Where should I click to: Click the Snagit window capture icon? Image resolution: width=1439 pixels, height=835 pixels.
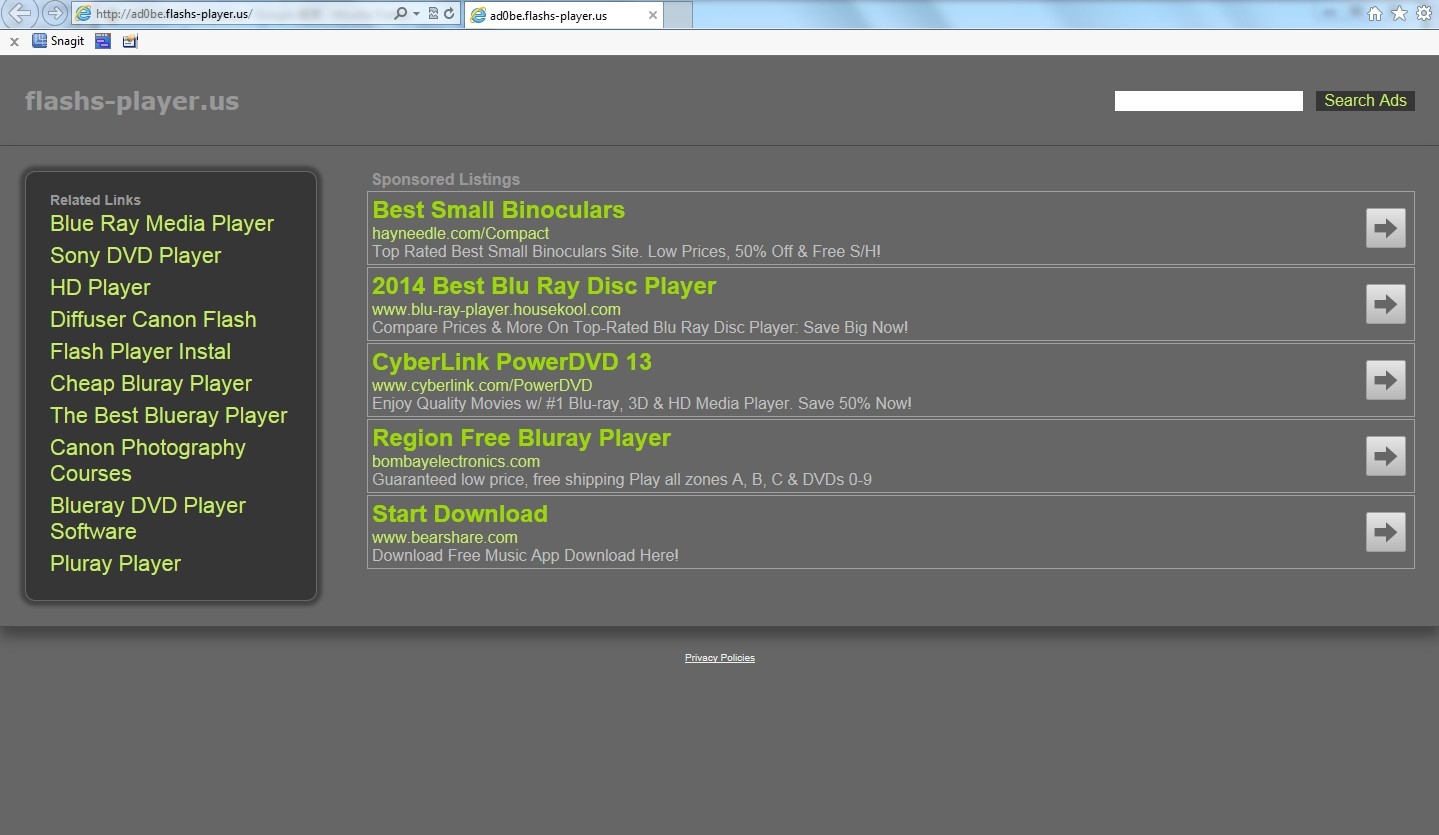coord(103,41)
